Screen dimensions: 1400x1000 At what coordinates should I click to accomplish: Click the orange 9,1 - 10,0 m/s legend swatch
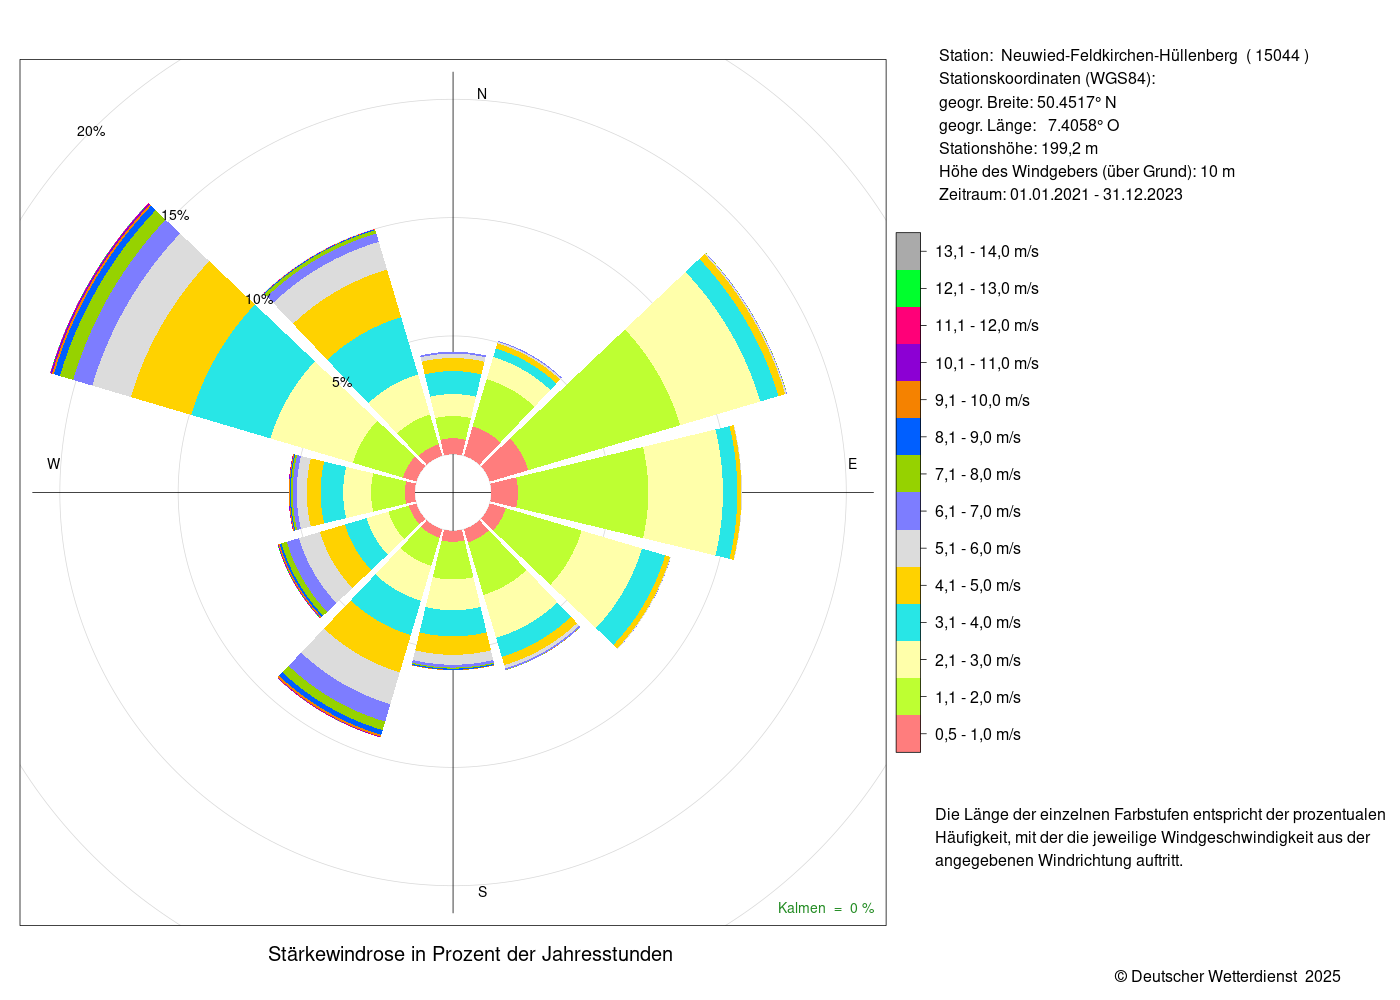908,400
